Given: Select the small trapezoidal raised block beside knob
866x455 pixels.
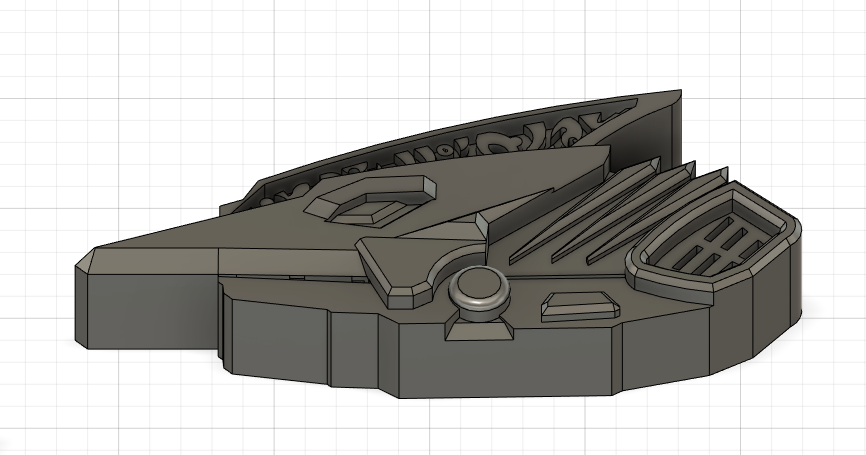Looking at the screenshot, I should click(x=580, y=307).
